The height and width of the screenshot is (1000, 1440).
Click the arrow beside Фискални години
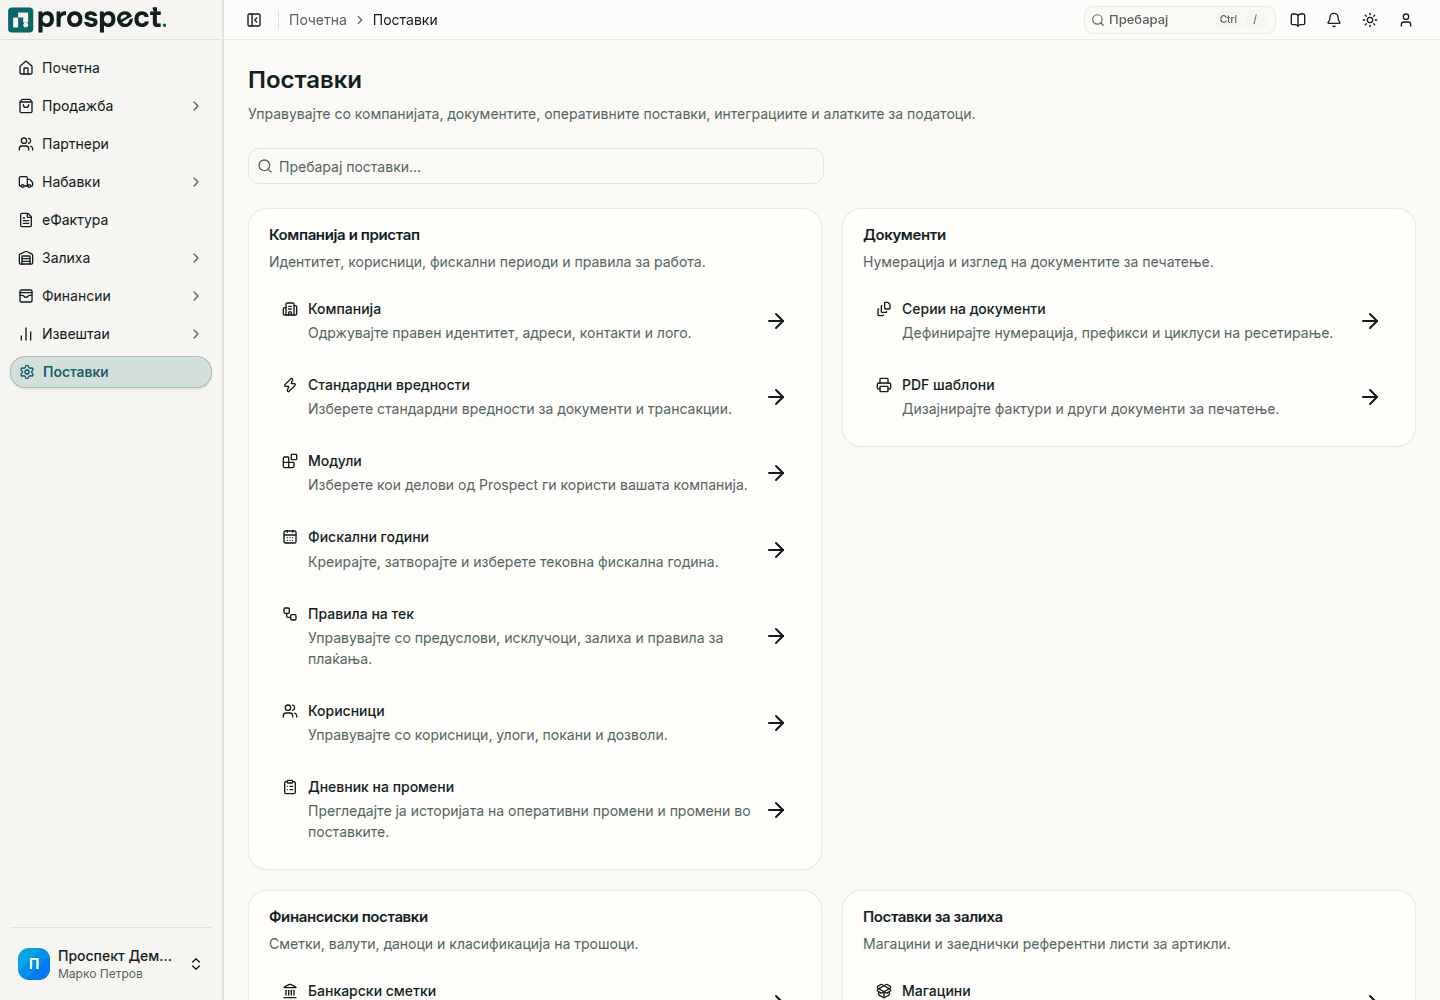coord(776,550)
